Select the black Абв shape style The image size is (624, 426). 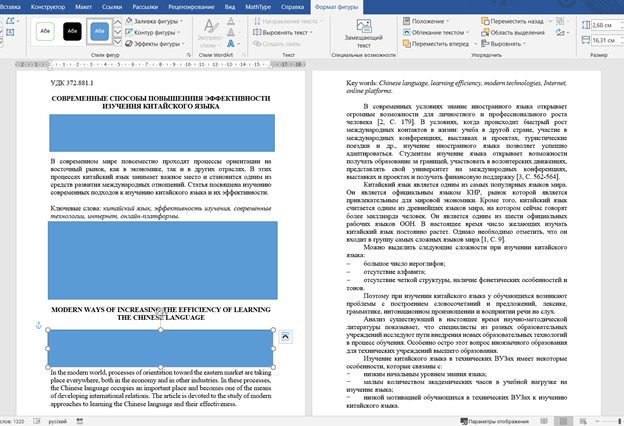pyautogui.click(x=72, y=31)
